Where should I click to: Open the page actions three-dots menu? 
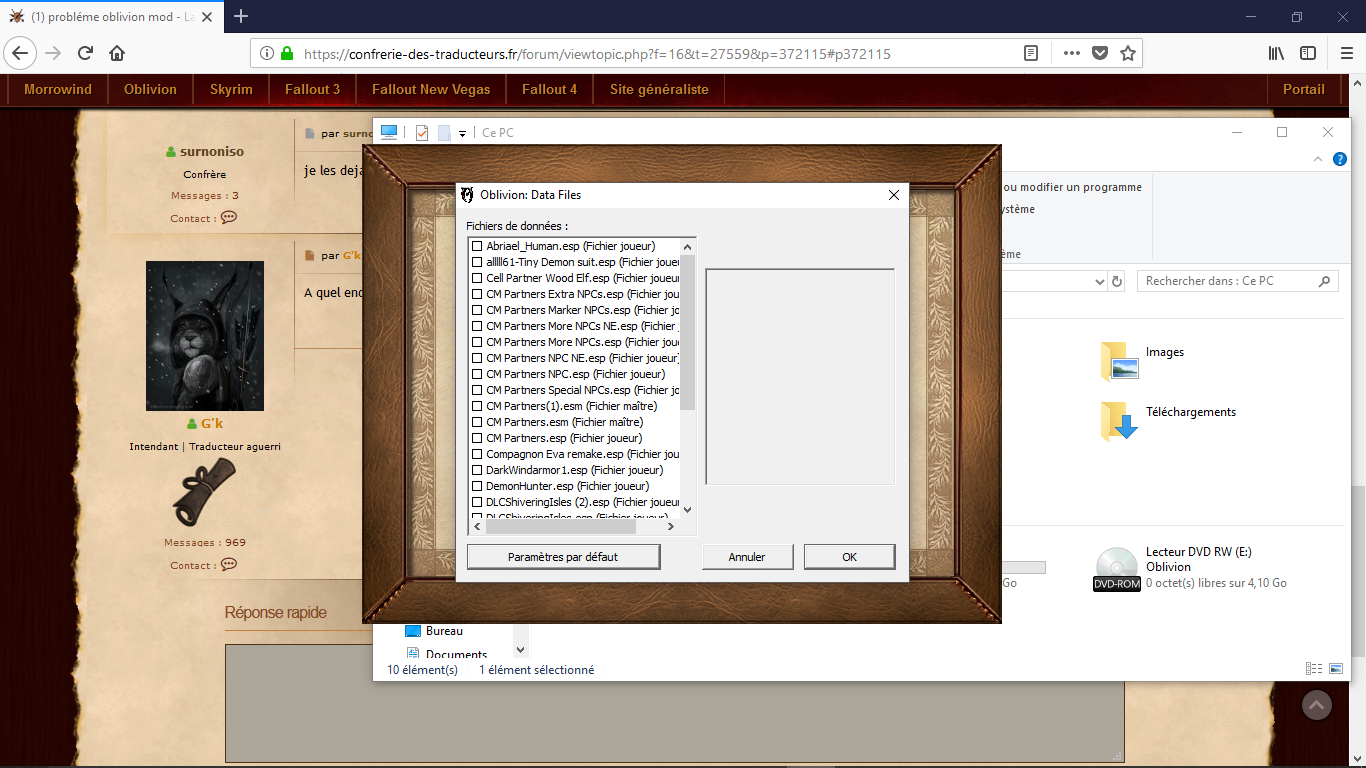tap(1071, 53)
